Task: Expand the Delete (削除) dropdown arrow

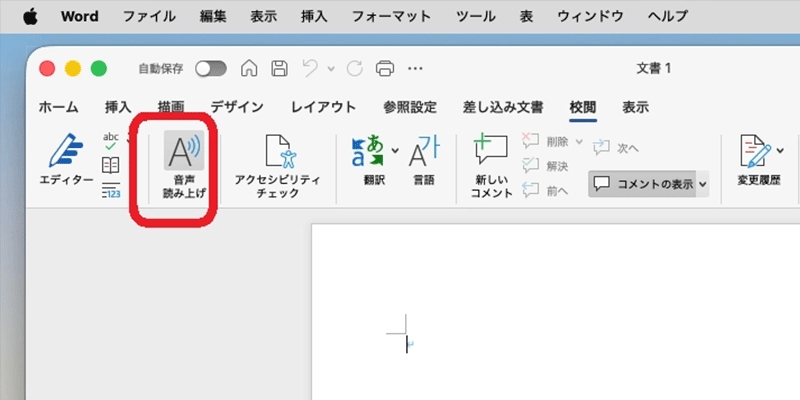Action: (x=579, y=142)
